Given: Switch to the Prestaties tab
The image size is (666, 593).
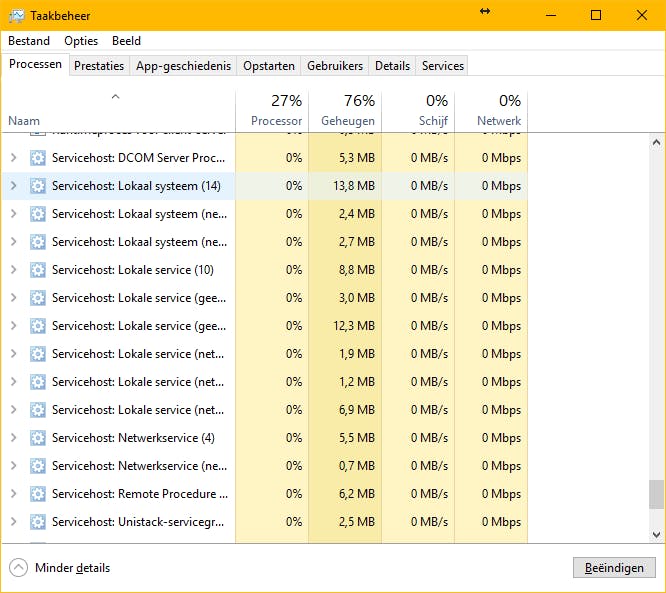Looking at the screenshot, I should pyautogui.click(x=99, y=66).
